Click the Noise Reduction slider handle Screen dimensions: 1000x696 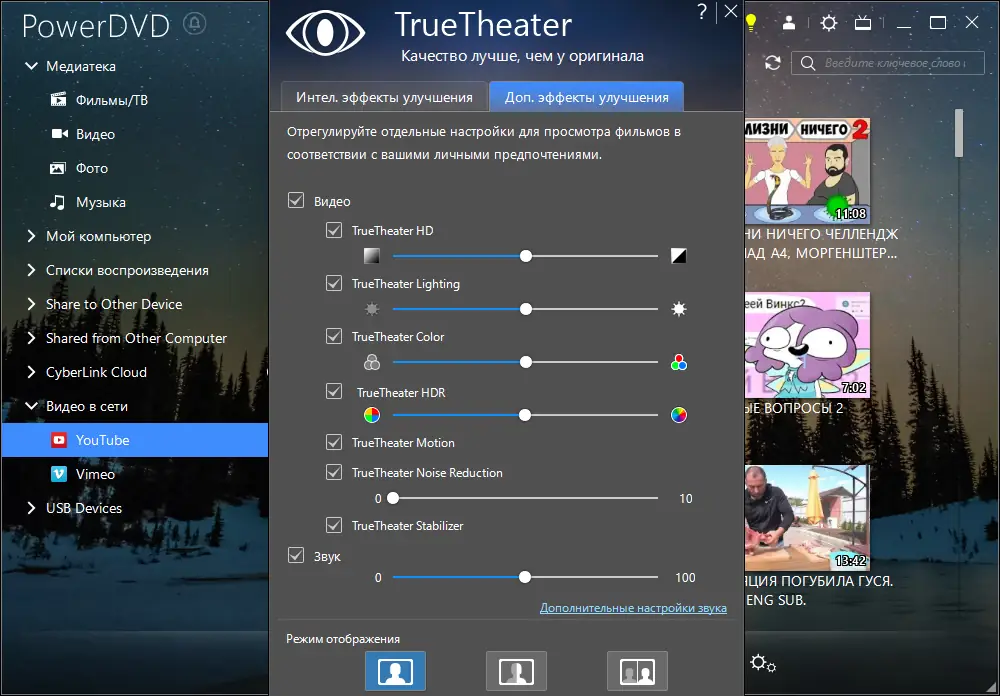point(393,498)
